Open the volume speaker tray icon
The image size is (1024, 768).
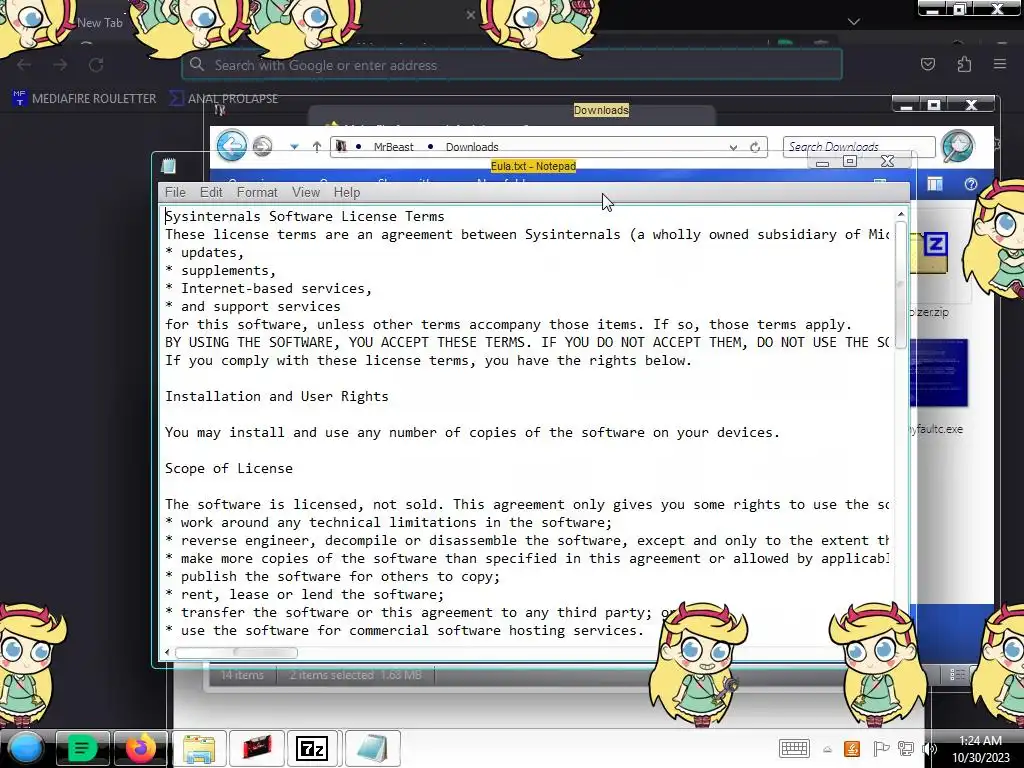click(929, 749)
